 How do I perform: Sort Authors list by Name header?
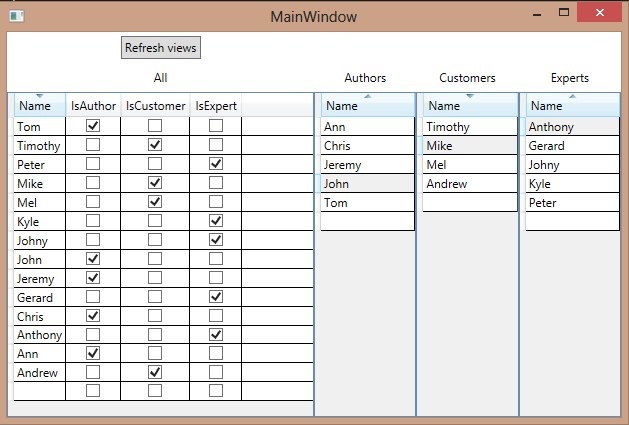(x=365, y=106)
